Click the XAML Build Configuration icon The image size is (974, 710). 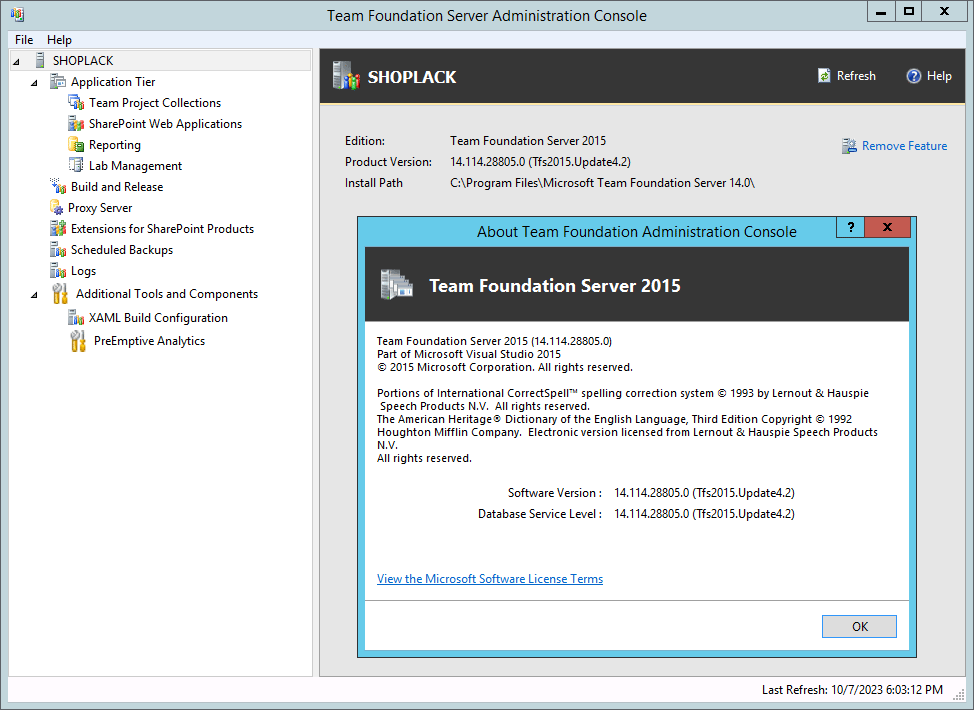(x=76, y=318)
